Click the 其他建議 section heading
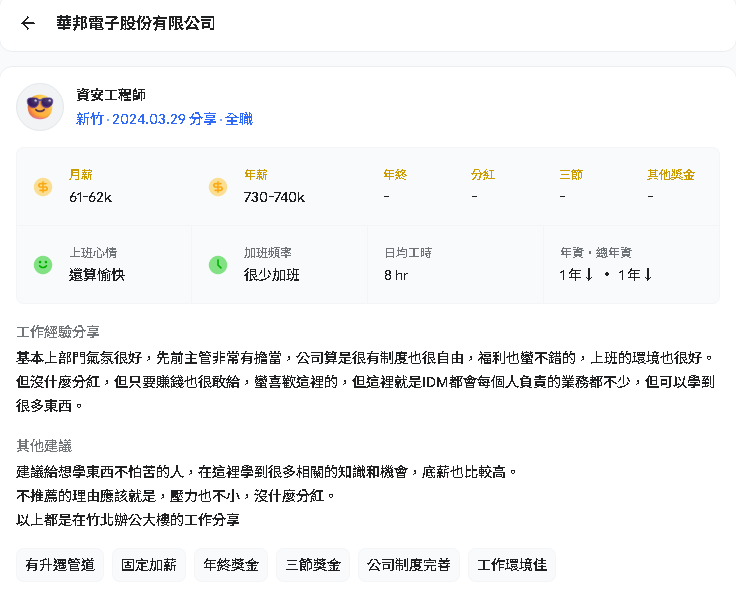 pos(44,445)
